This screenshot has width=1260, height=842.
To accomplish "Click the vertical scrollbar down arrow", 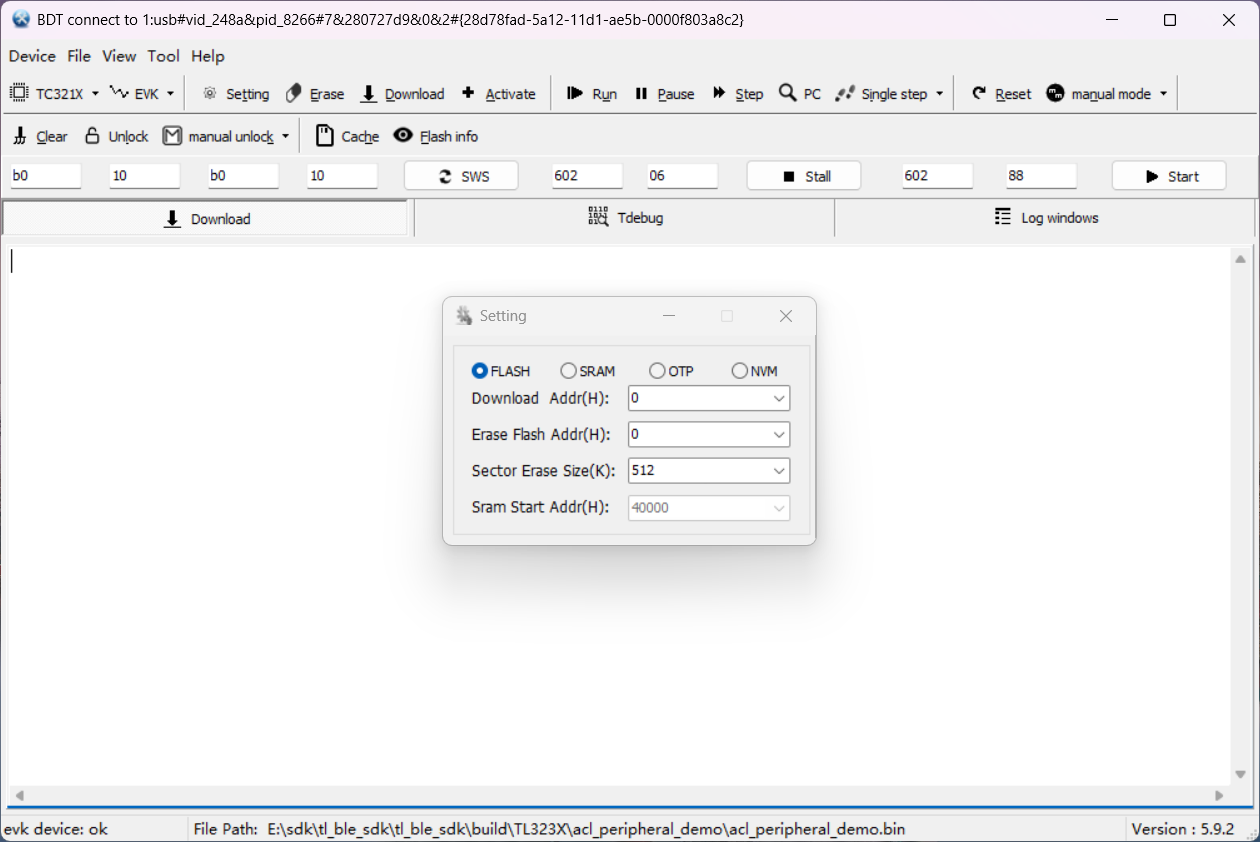I will [x=1241, y=774].
